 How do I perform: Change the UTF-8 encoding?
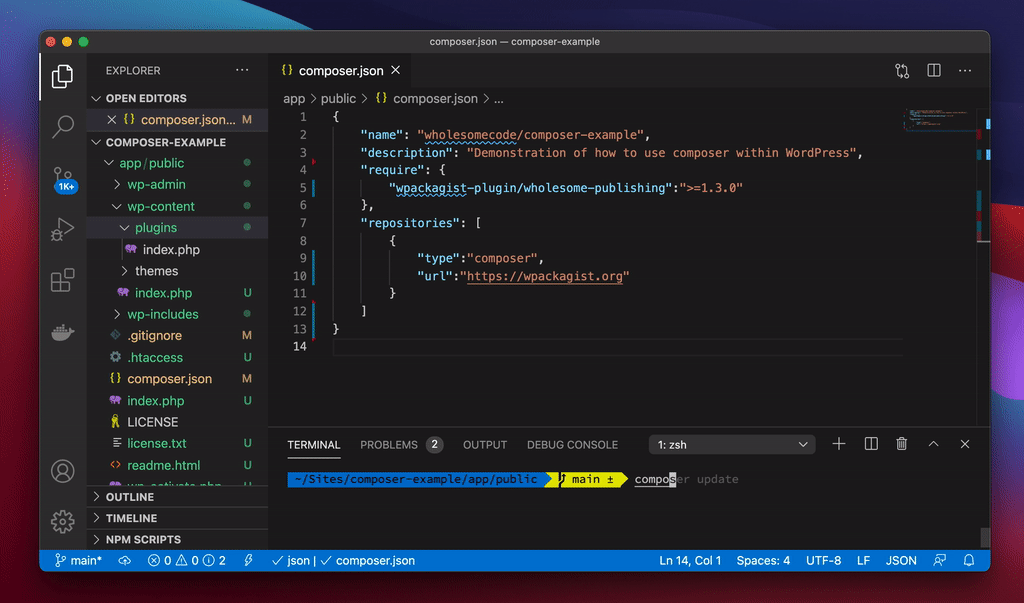point(823,561)
